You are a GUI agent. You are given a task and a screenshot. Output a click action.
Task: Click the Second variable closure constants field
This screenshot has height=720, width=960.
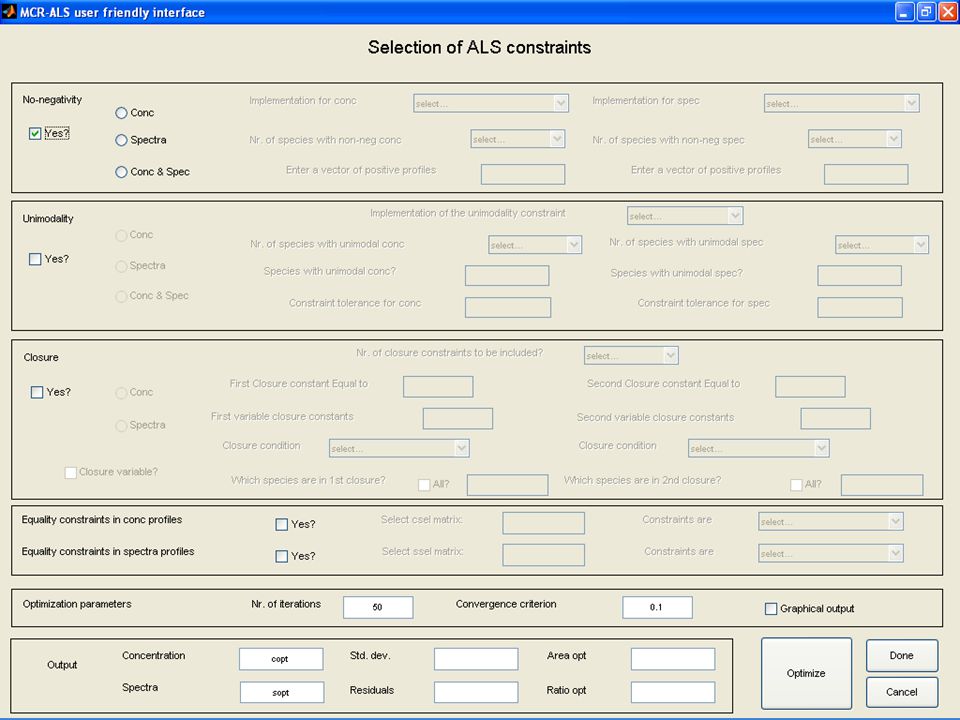click(836, 419)
